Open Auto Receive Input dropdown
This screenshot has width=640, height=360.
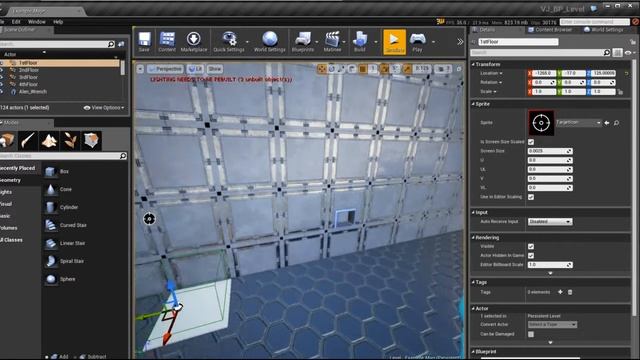pos(550,222)
